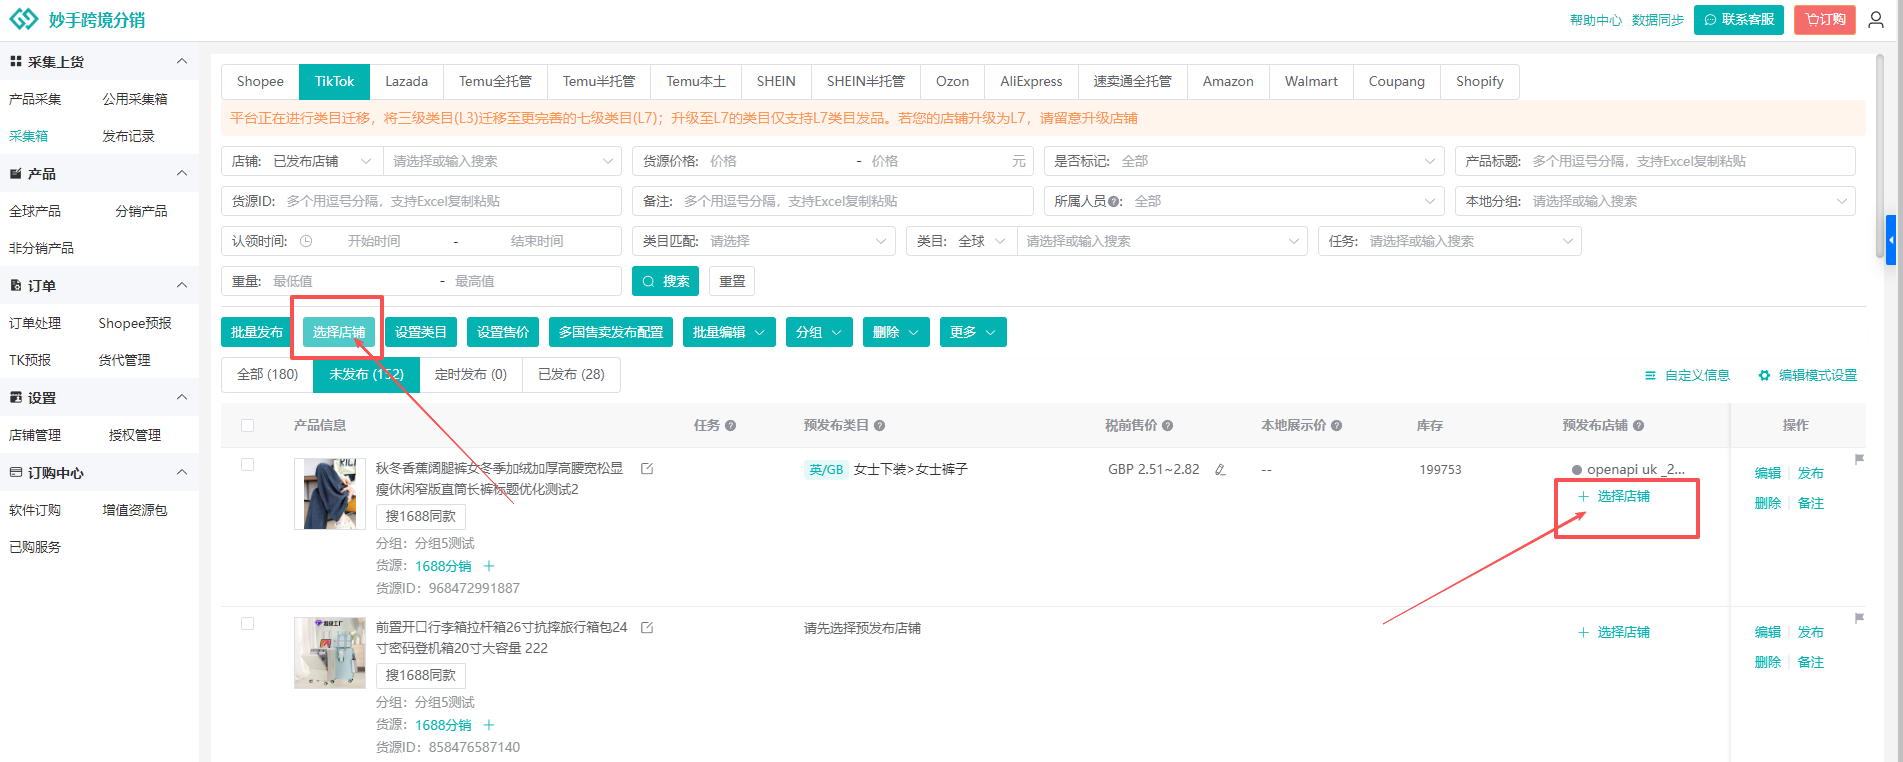Click the 设置类目 button

[421, 332]
